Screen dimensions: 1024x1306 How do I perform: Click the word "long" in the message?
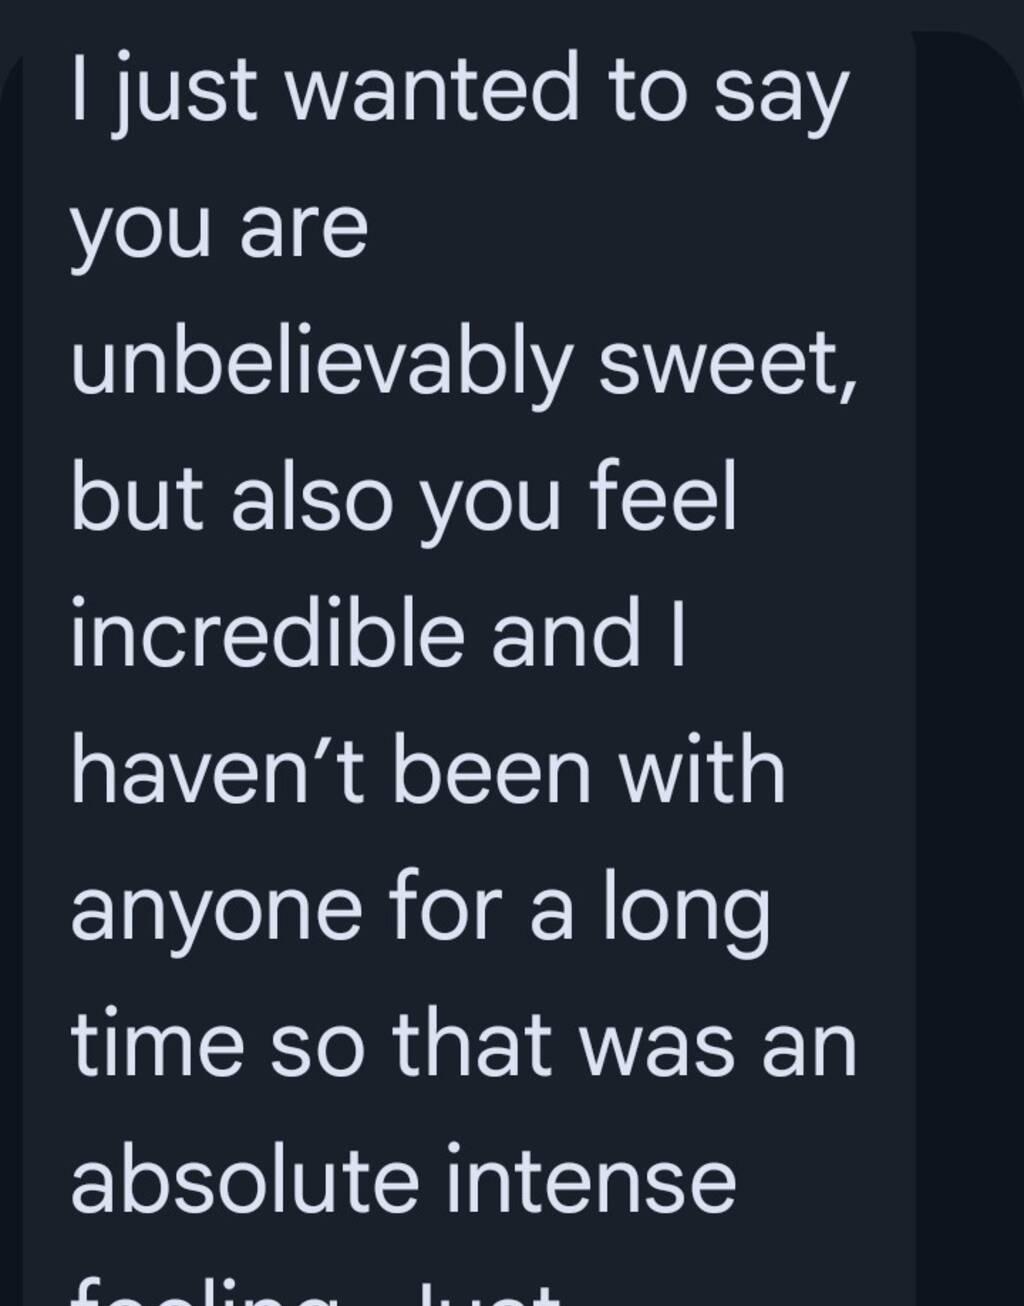pos(686,912)
